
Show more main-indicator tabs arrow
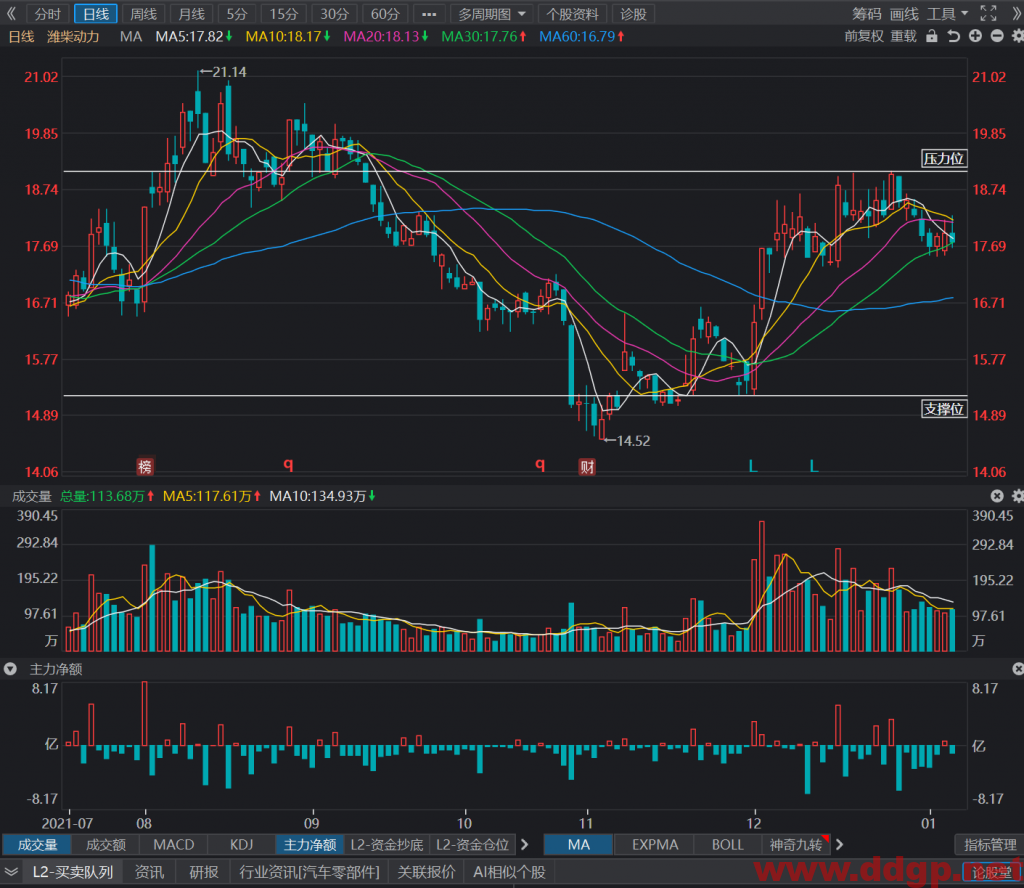[839, 844]
